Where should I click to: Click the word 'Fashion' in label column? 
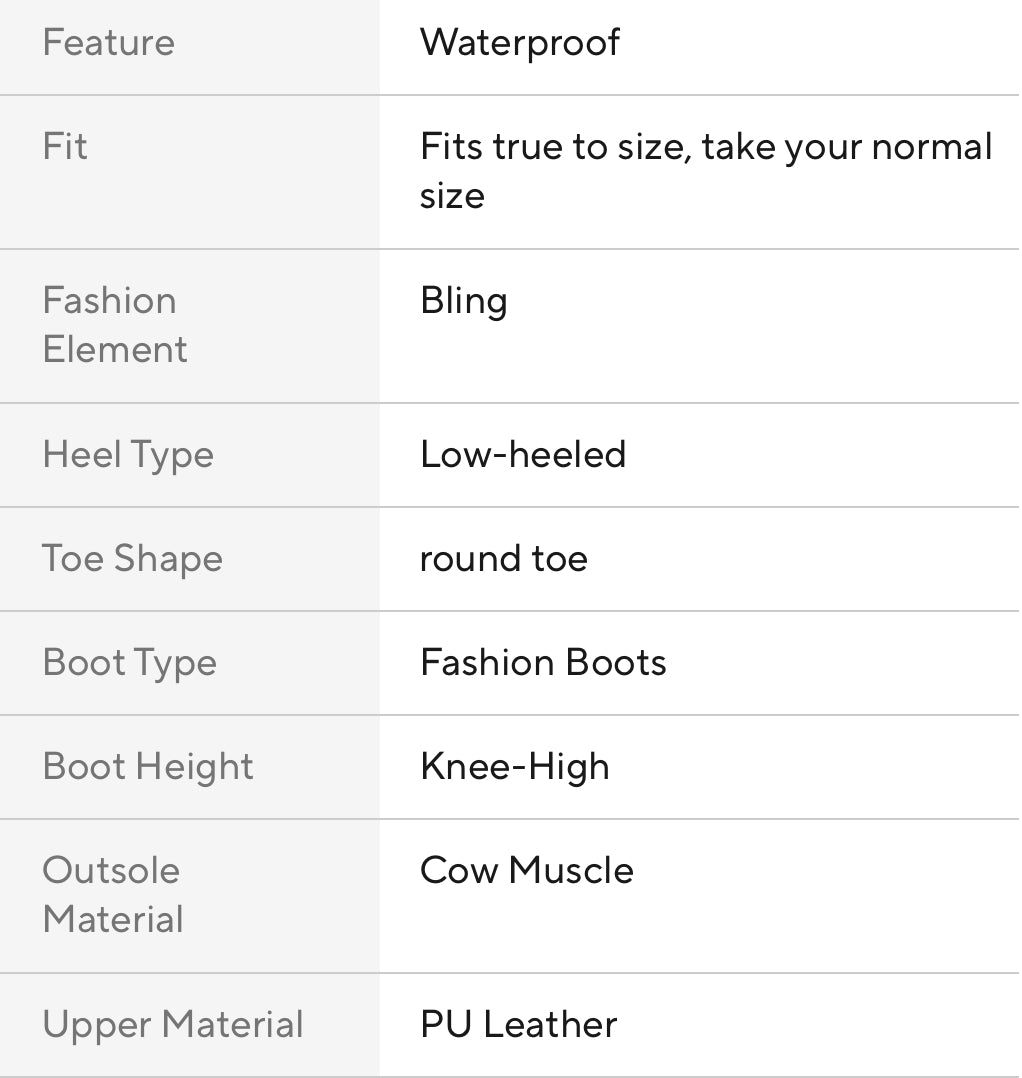coord(109,301)
